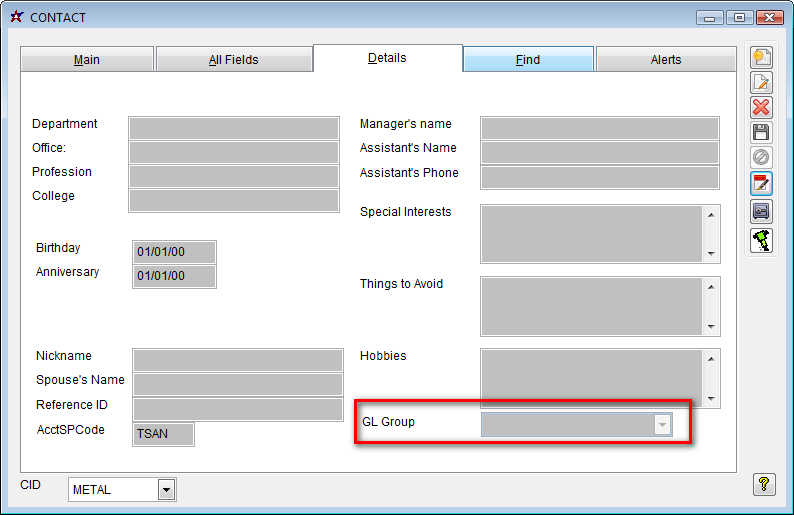Image resolution: width=794 pixels, height=515 pixels.
Task: Click the grayed-out cancel circle icon
Action: point(762,158)
